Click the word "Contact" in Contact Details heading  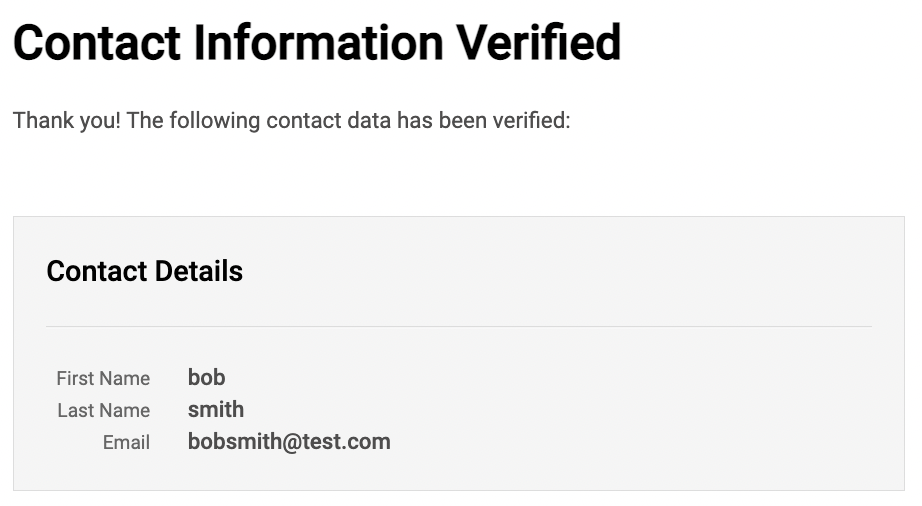[x=94, y=271]
